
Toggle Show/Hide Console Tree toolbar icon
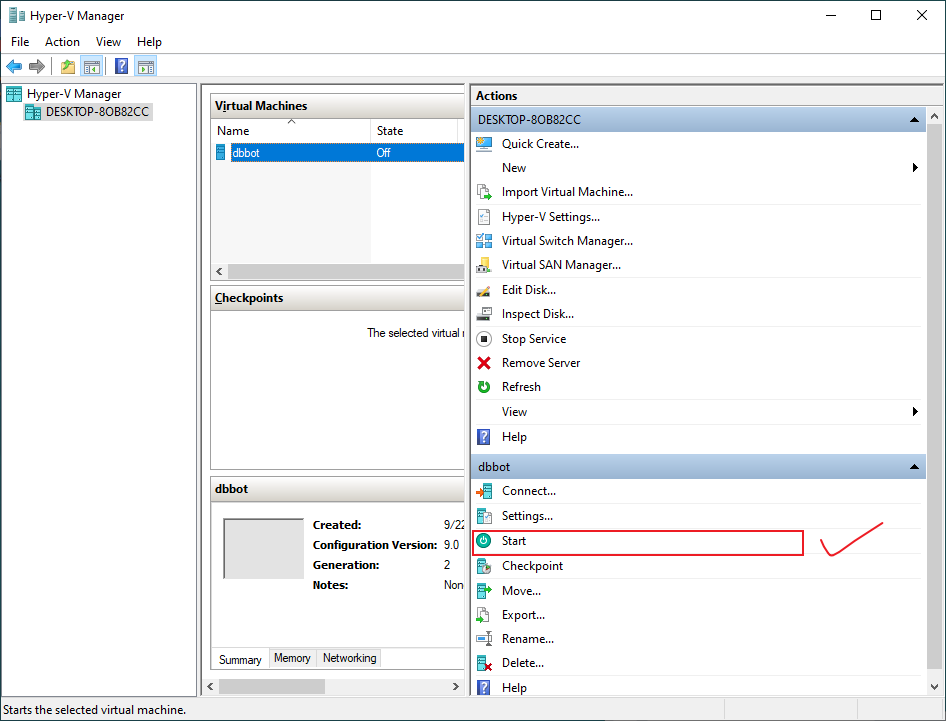click(x=92, y=66)
